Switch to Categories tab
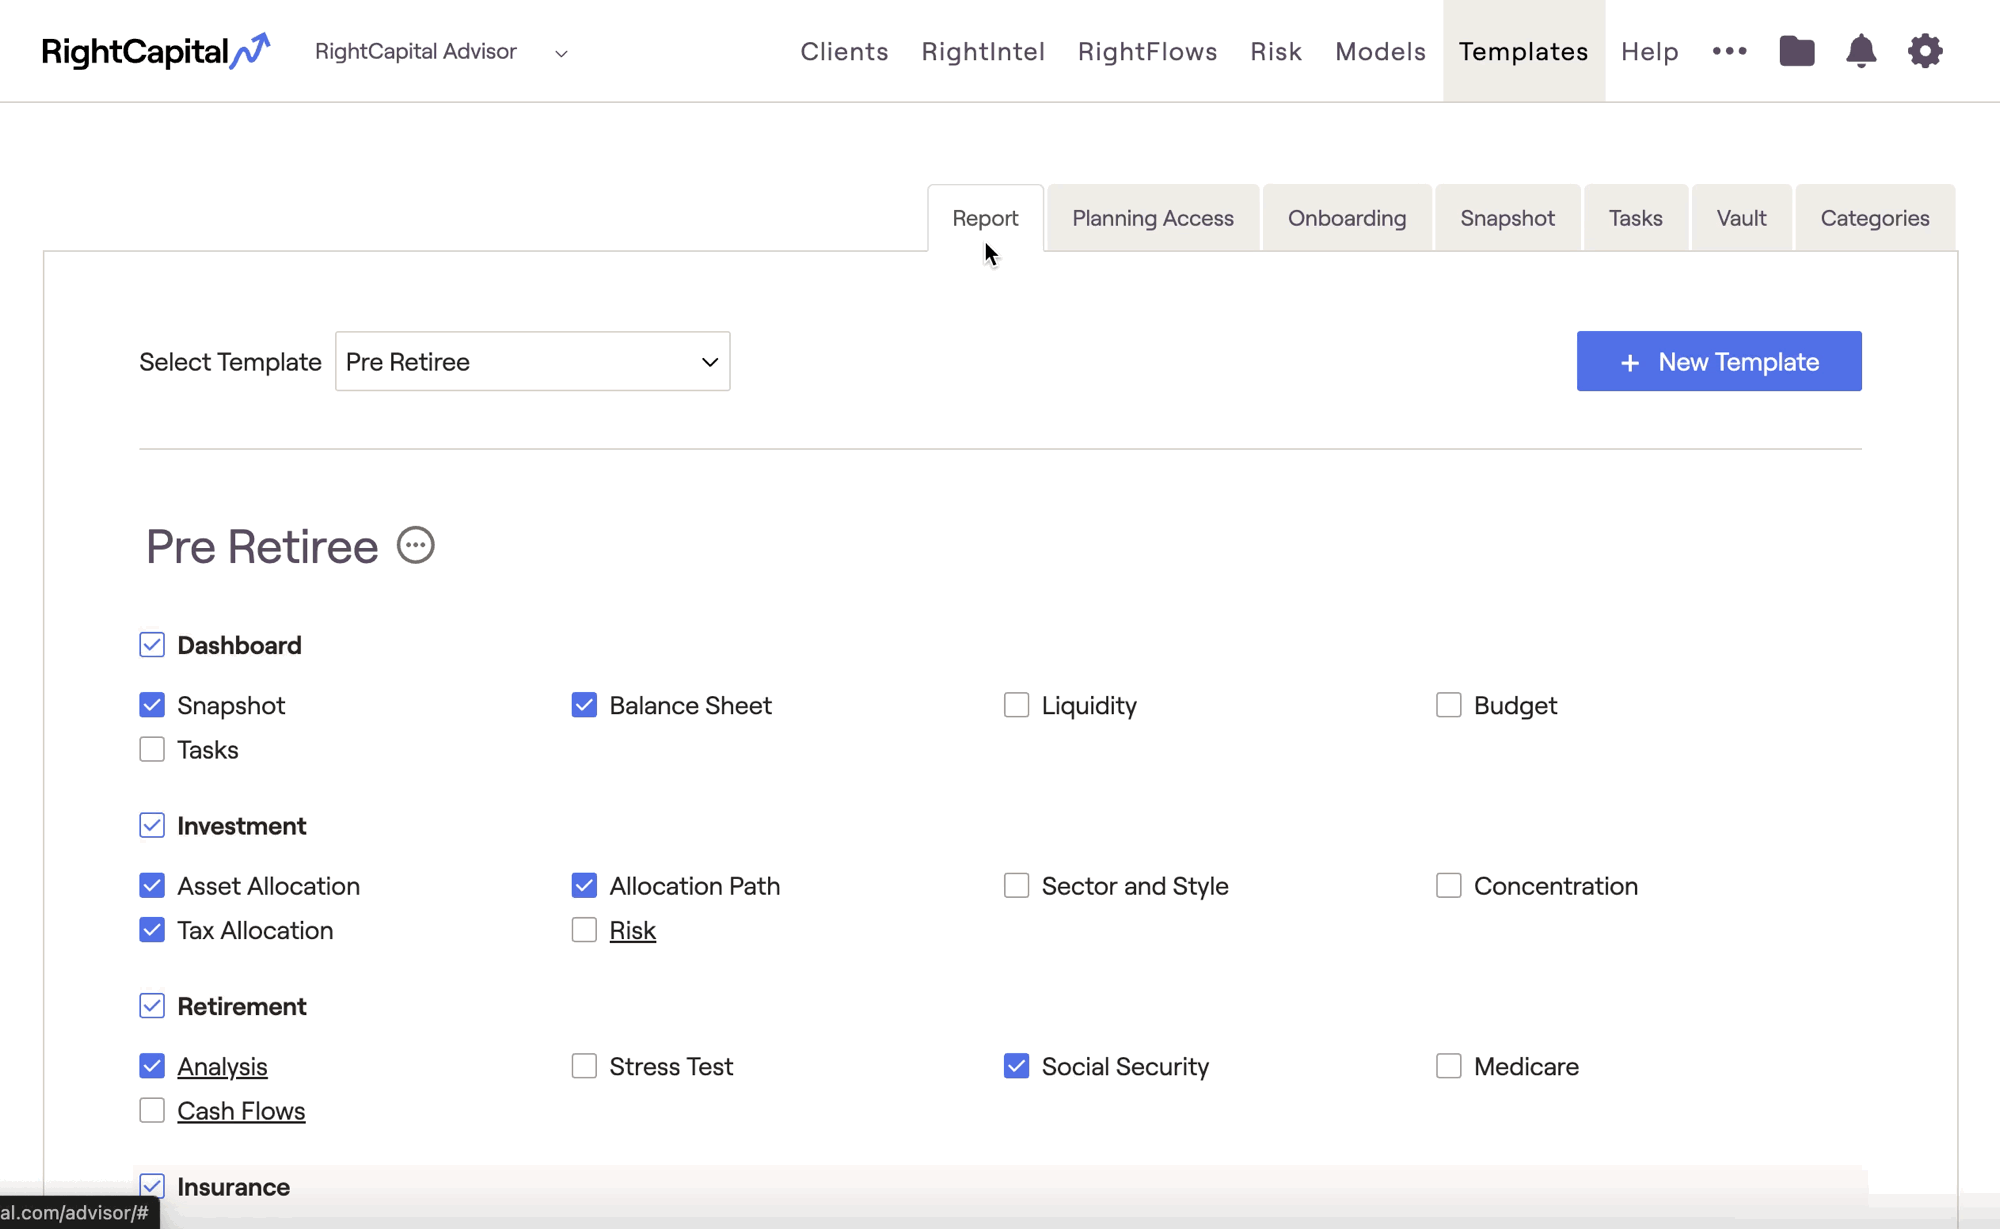2000x1229 pixels. coord(1874,218)
